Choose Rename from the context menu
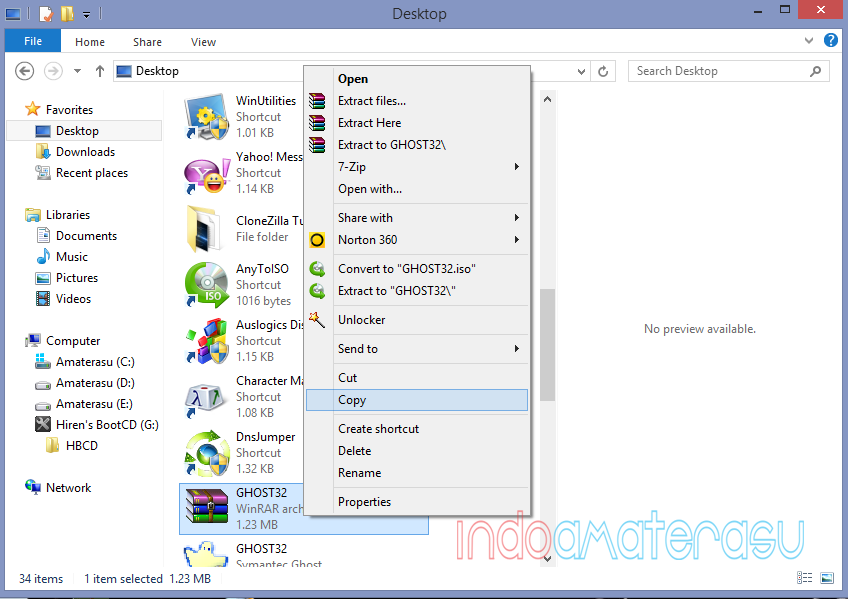This screenshot has height=599, width=848. click(x=416, y=473)
